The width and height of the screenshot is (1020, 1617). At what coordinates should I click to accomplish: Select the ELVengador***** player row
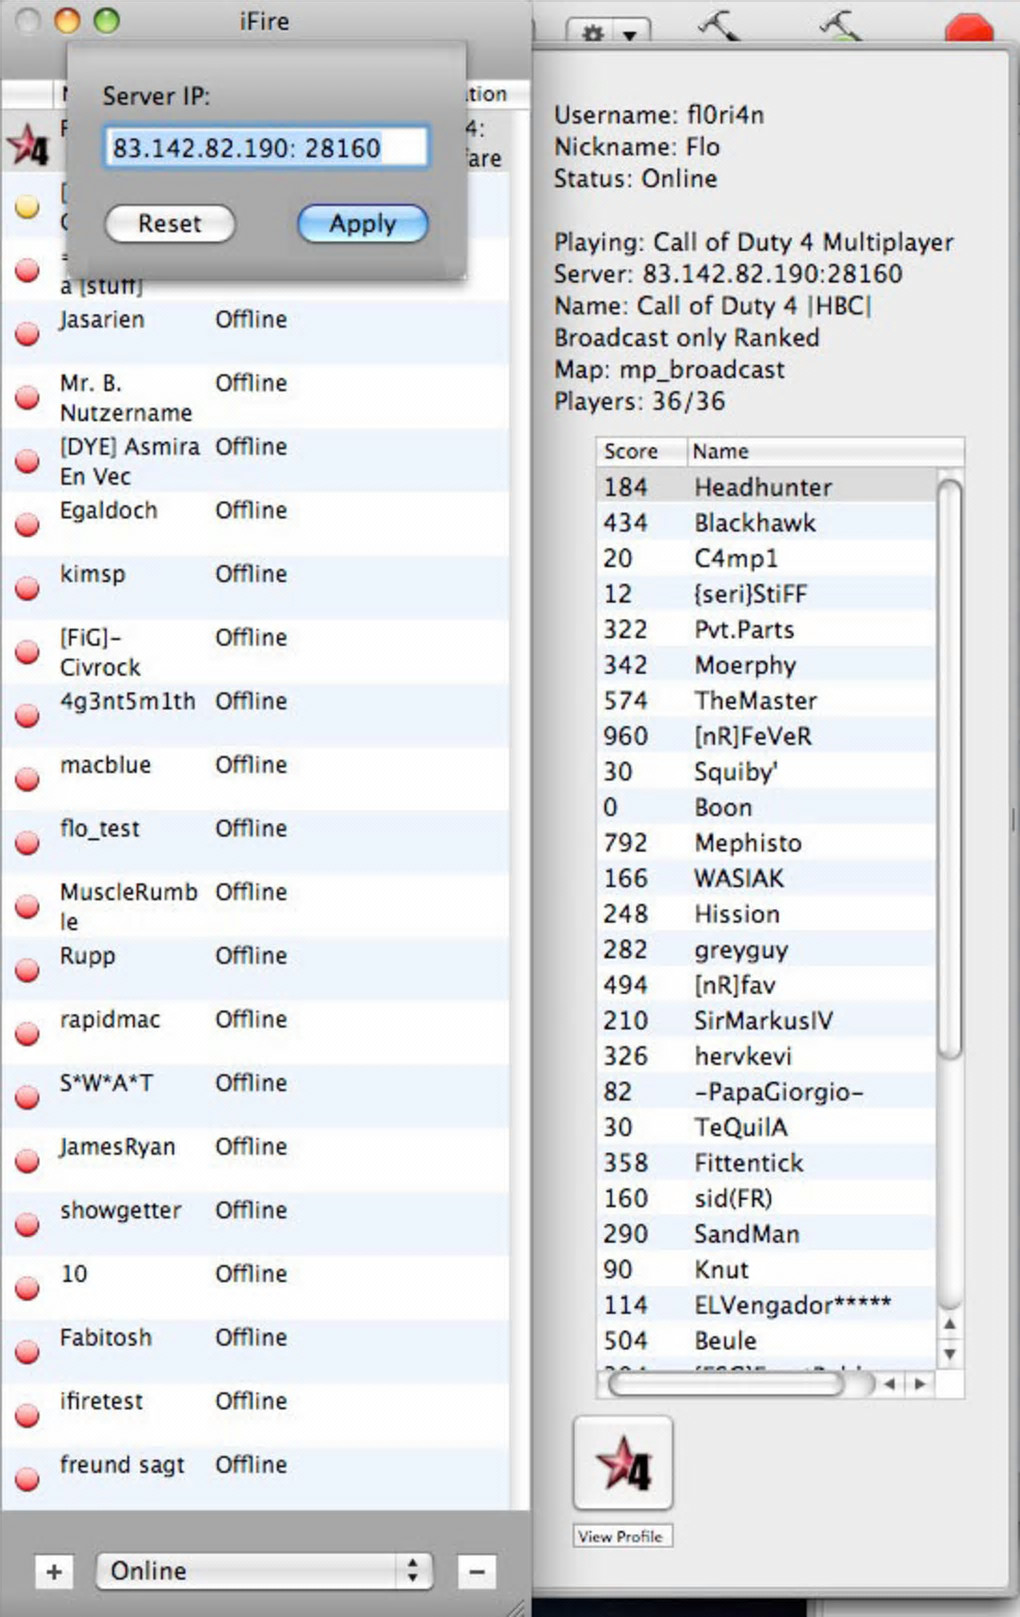[x=766, y=1305]
